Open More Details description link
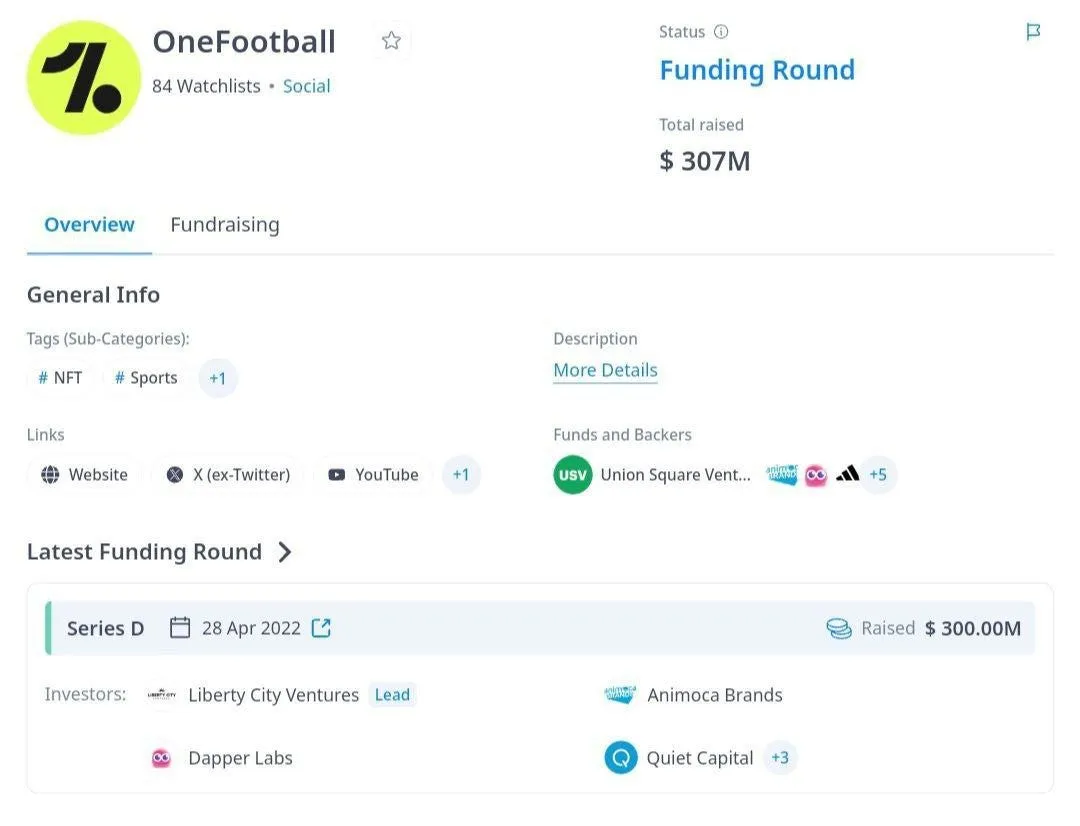This screenshot has width=1080, height=826. coord(605,370)
